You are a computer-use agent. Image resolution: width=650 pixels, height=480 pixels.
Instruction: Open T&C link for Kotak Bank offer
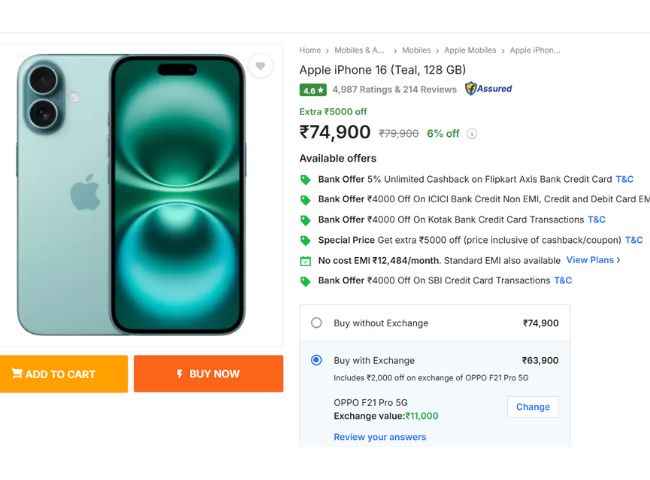(x=596, y=220)
